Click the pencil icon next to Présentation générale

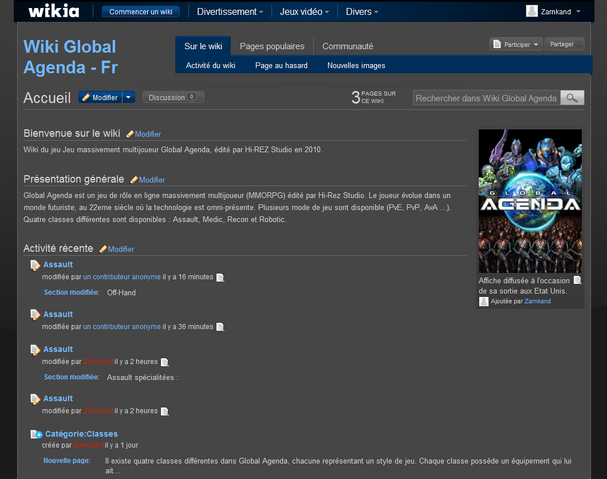coord(134,180)
